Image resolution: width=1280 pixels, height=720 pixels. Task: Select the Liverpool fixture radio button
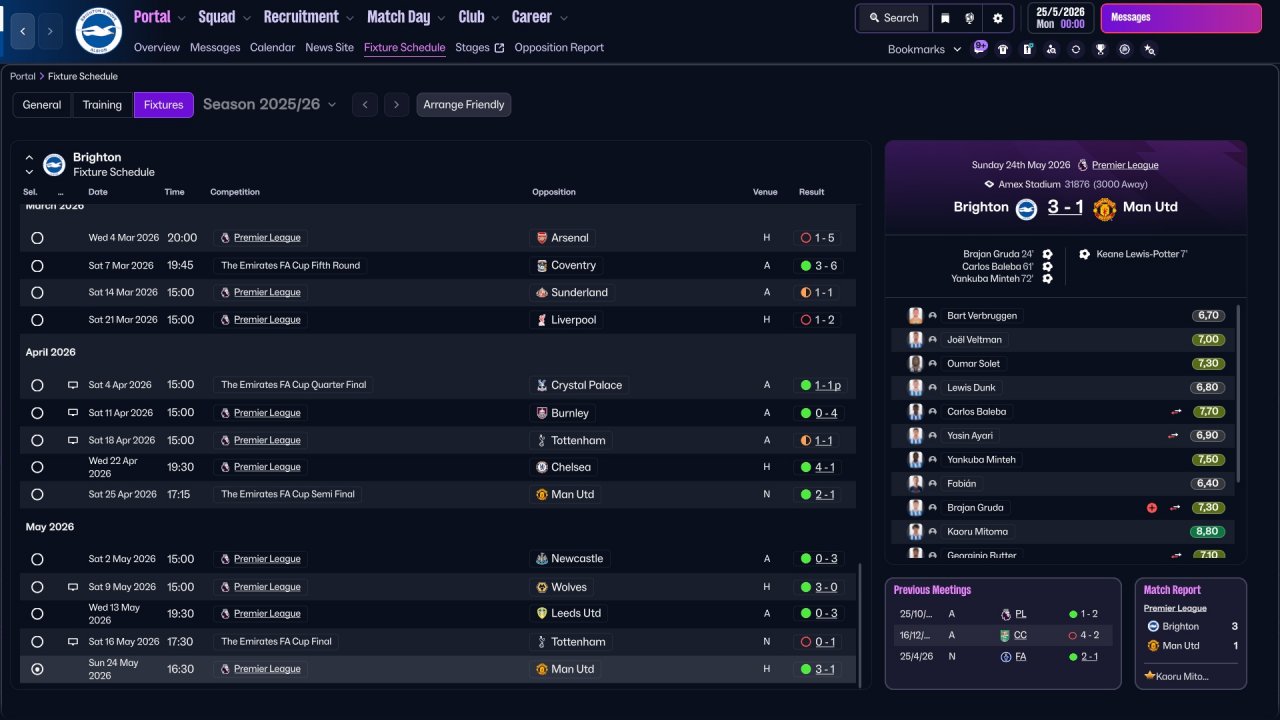pos(37,320)
